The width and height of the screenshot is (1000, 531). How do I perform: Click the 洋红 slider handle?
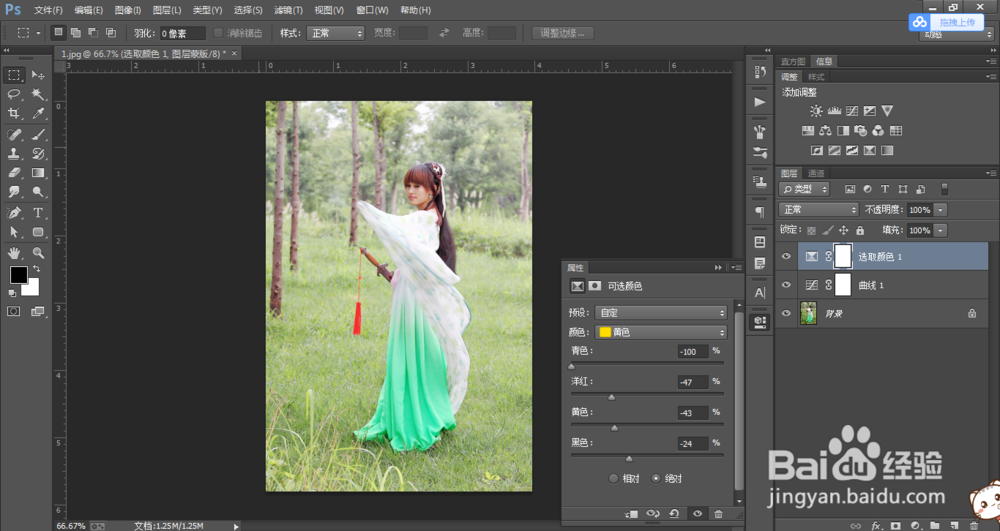[612, 397]
